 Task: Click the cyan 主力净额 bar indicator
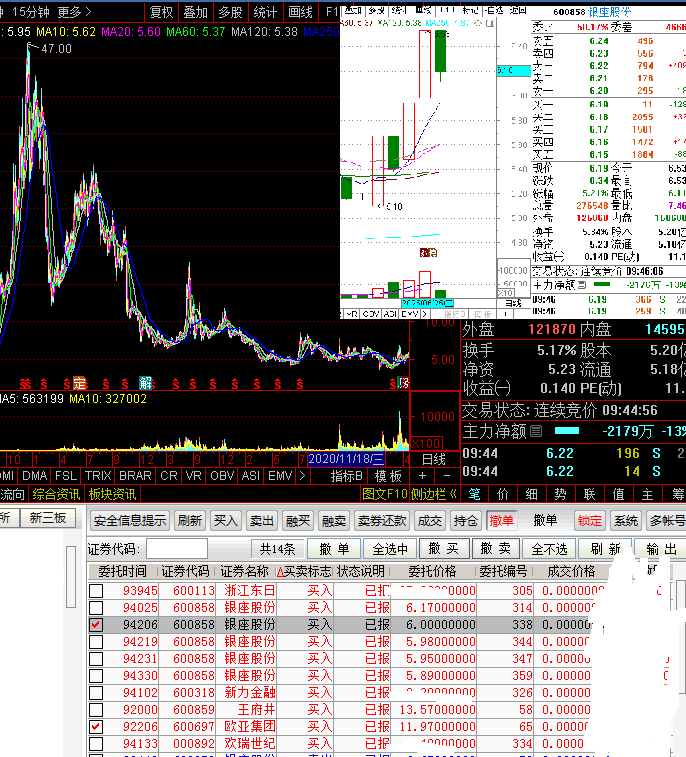coord(567,431)
